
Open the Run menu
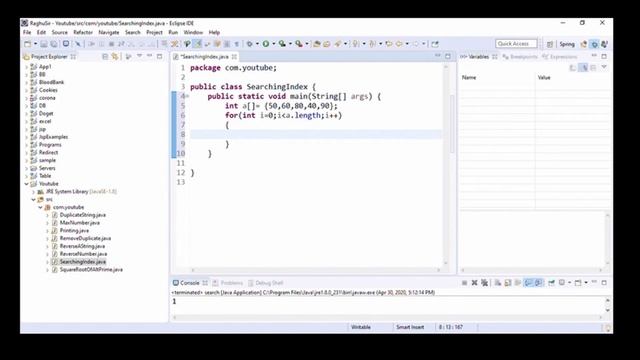pyautogui.click(x=173, y=32)
